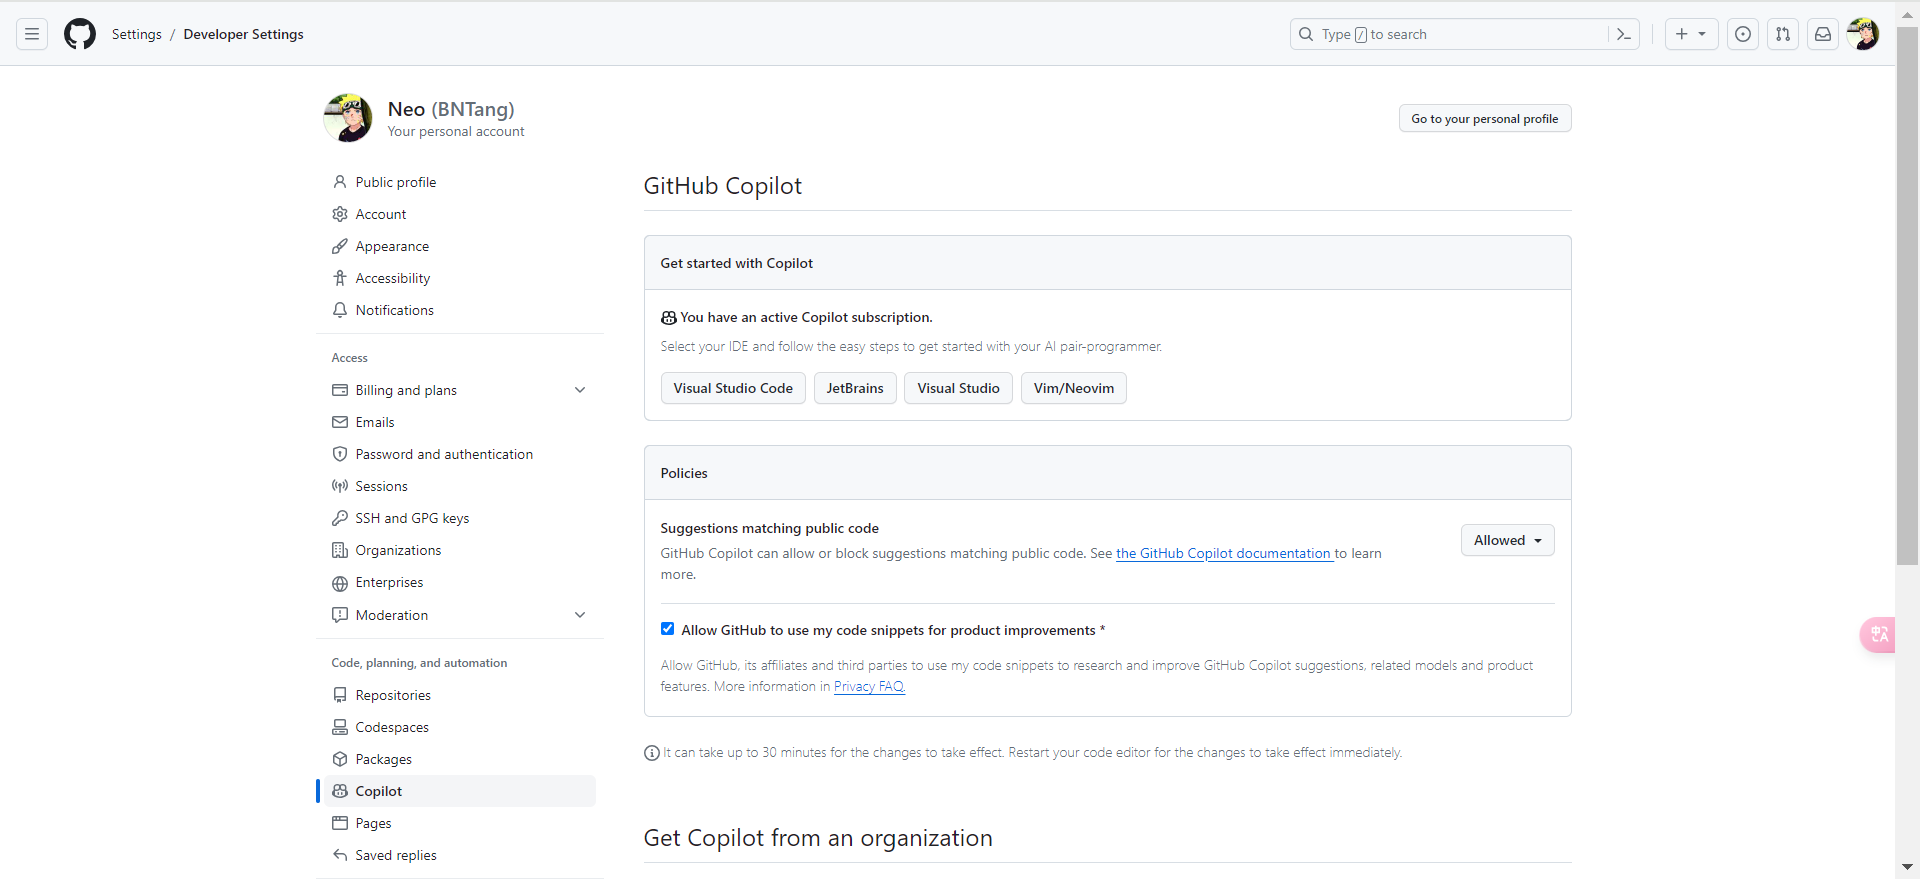1920x879 pixels.
Task: Choose the Visual Studio button
Action: coord(958,388)
